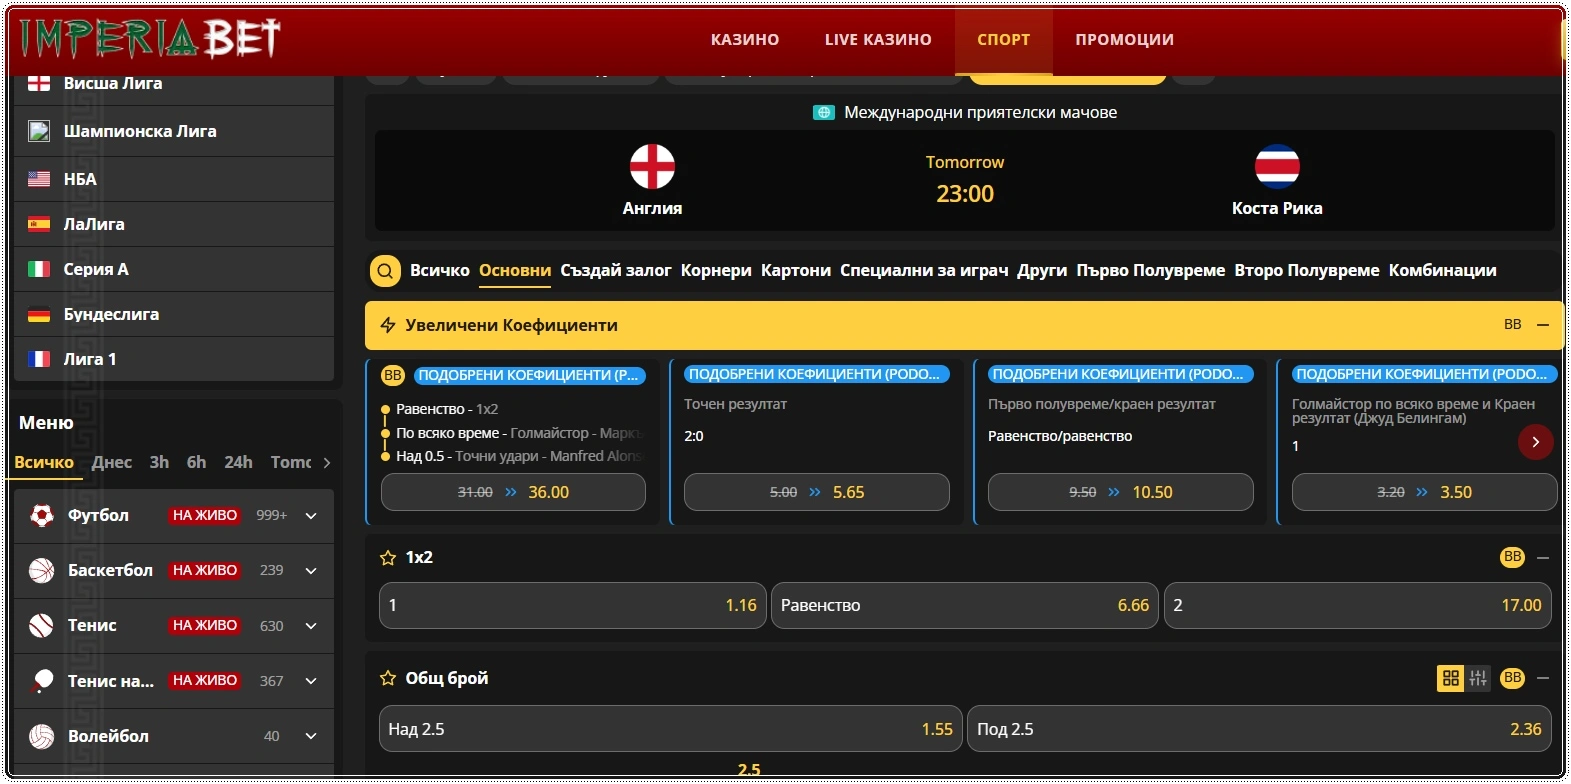Collapse the Увеличени Коефициенти section
Screen dimensions: 1571x784
1543,325
